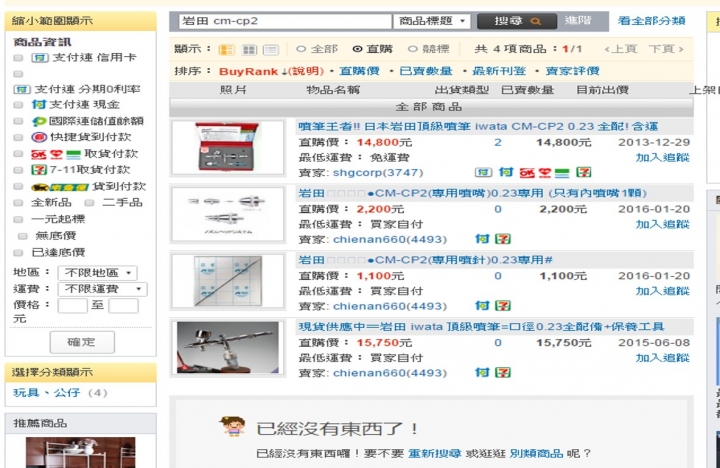Open the 不限運費 shipping dropdown
The image size is (720, 468).
pyautogui.click(x=102, y=289)
